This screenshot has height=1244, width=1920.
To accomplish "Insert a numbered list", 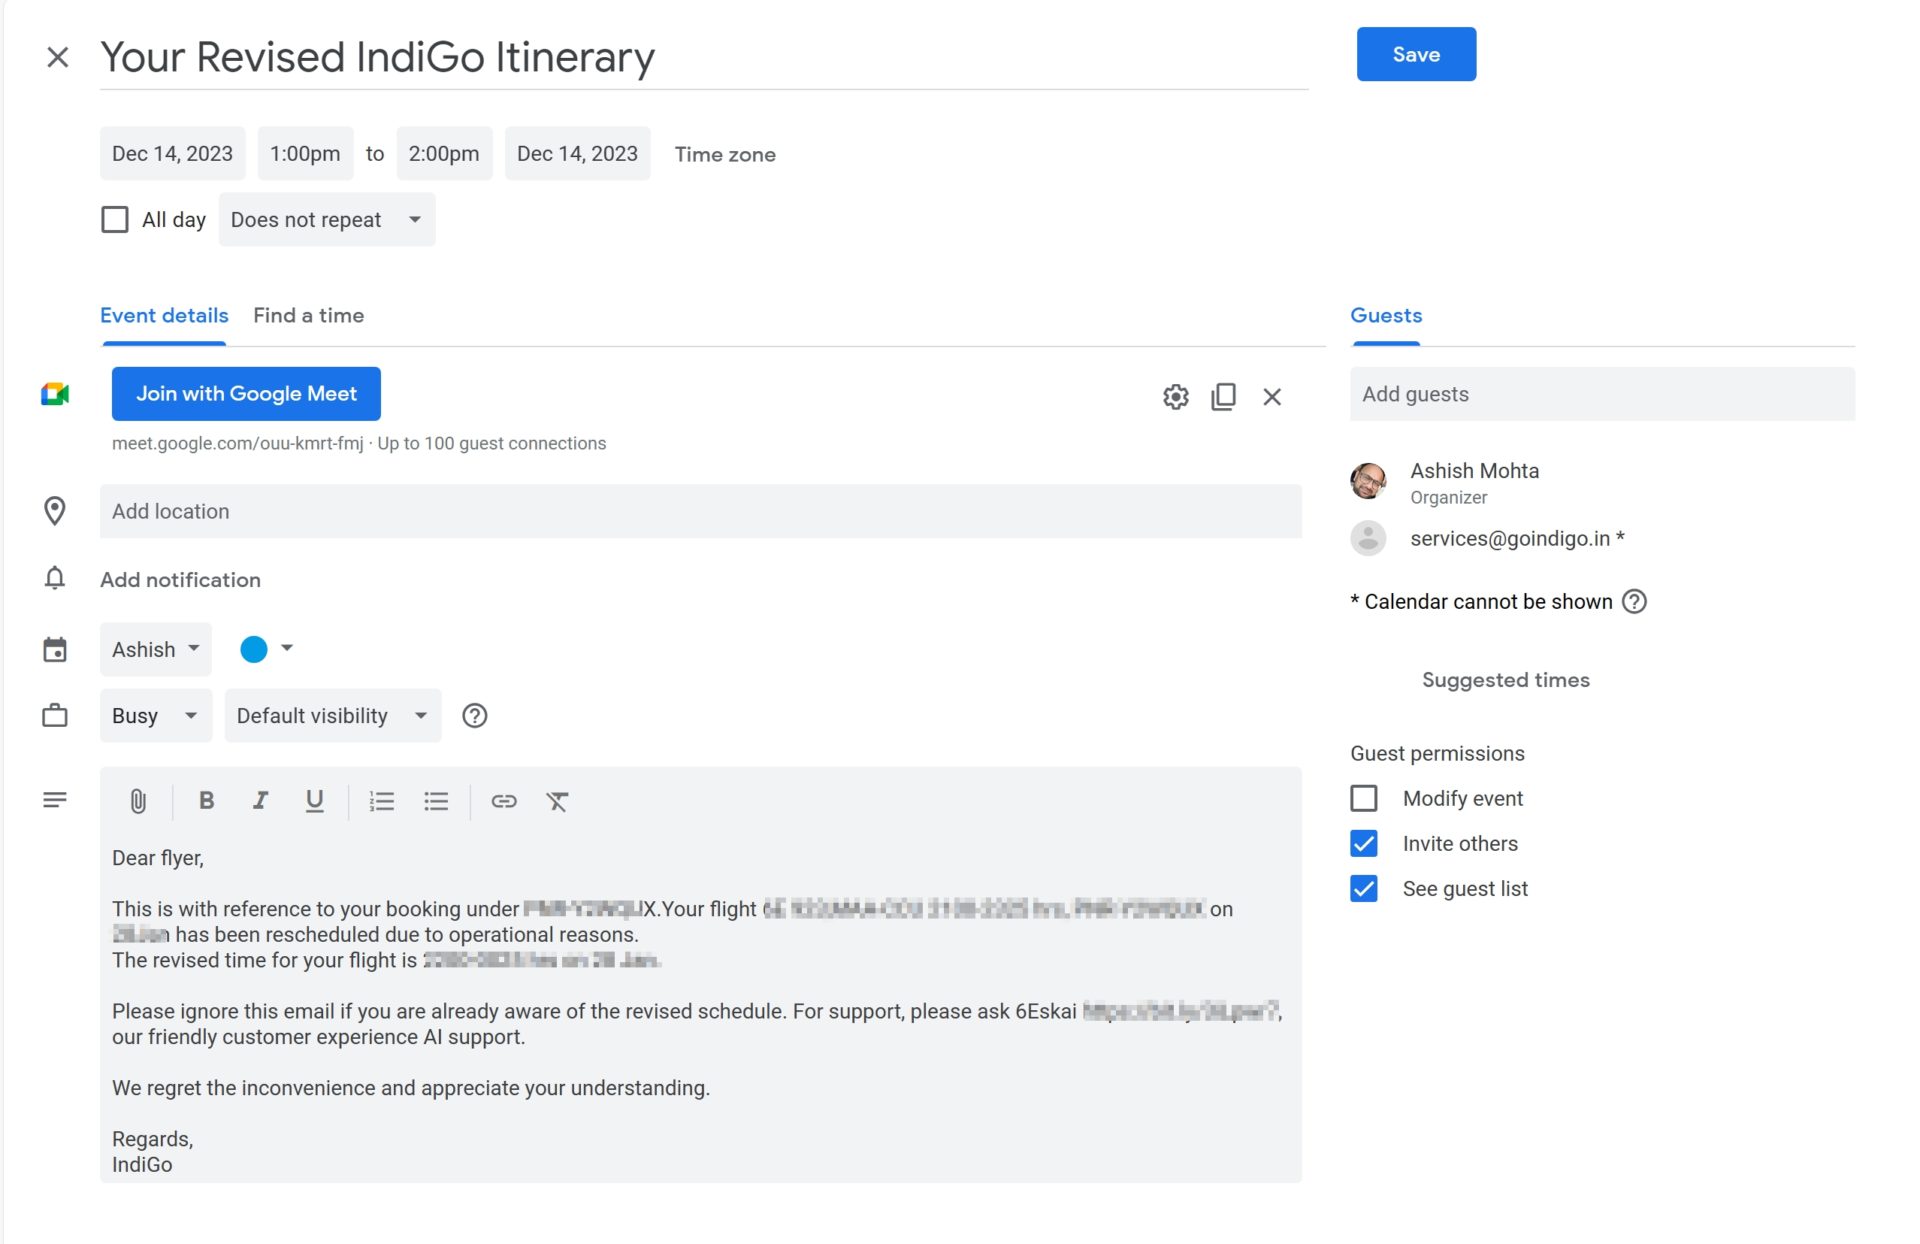I will 382,801.
